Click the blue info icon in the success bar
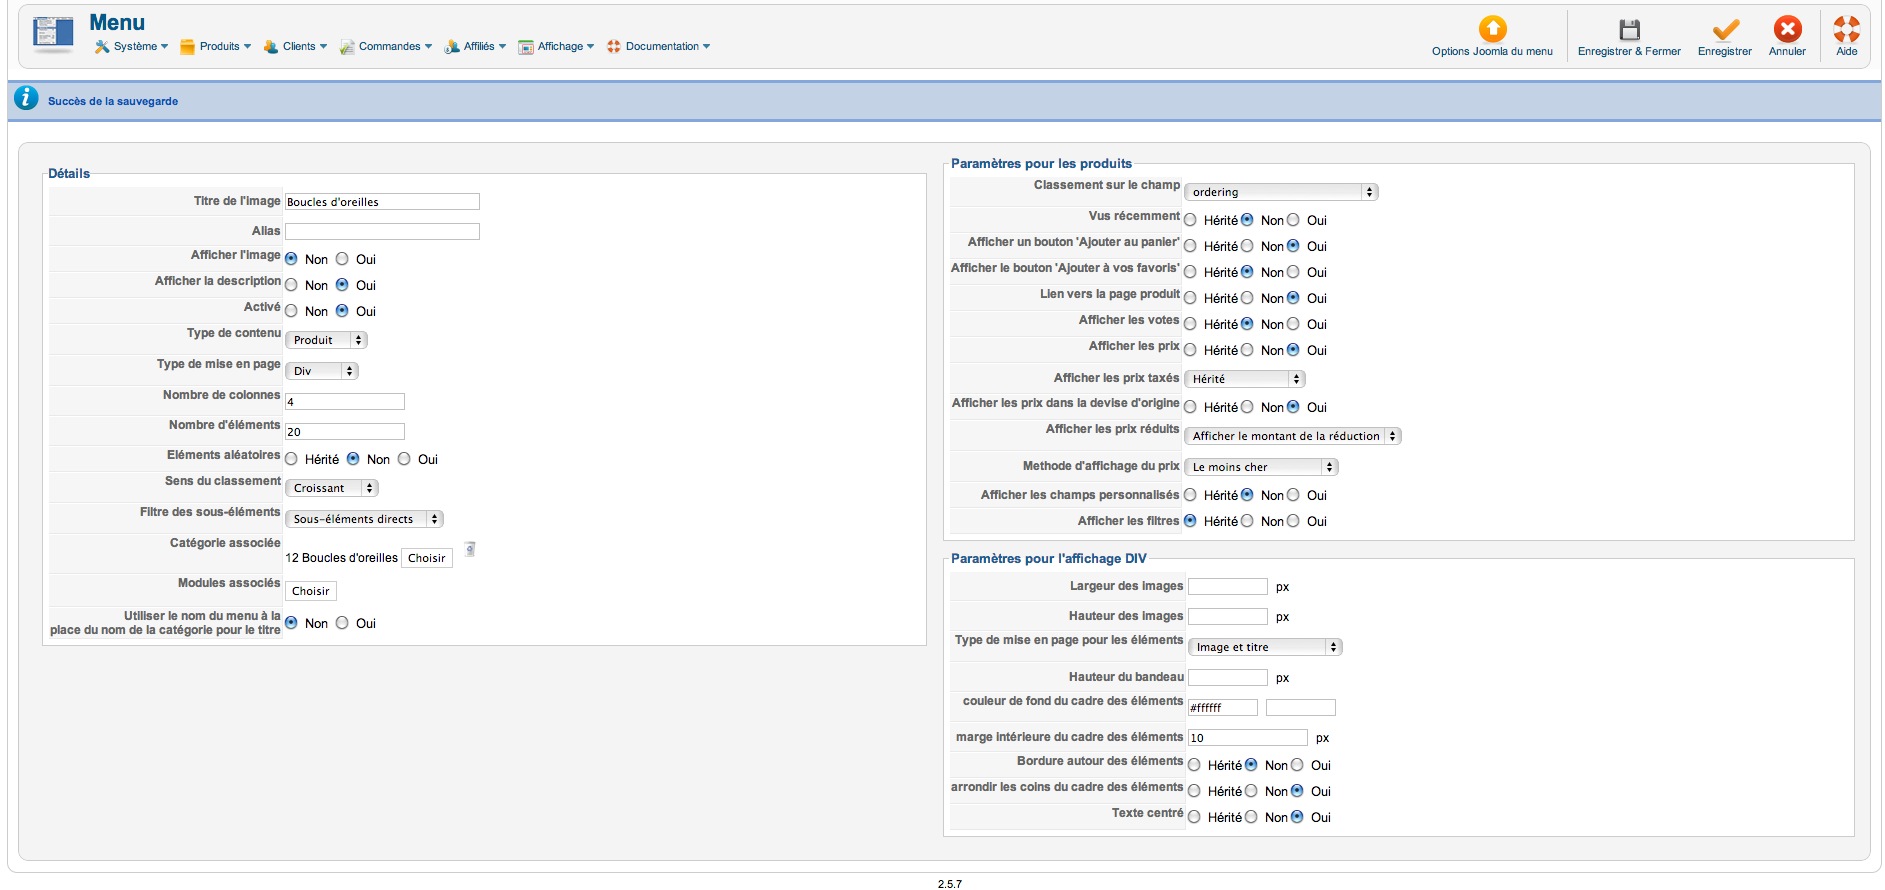The width and height of the screenshot is (1885, 890). pos(27,98)
